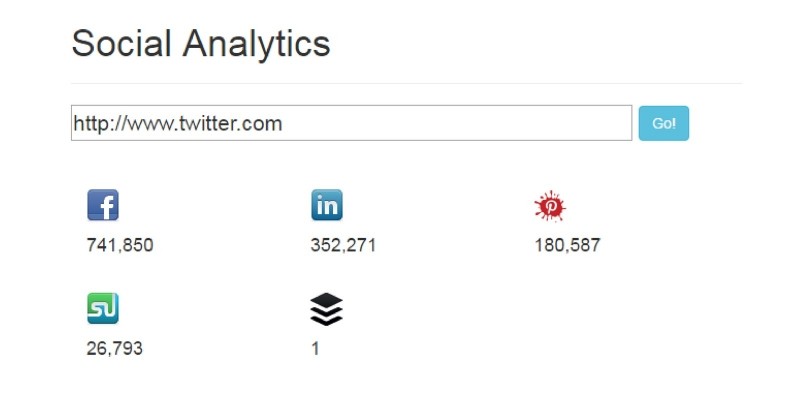Screen dimensions: 800x400
Task: Select the Pinterest count 180,587
Action: (567, 245)
